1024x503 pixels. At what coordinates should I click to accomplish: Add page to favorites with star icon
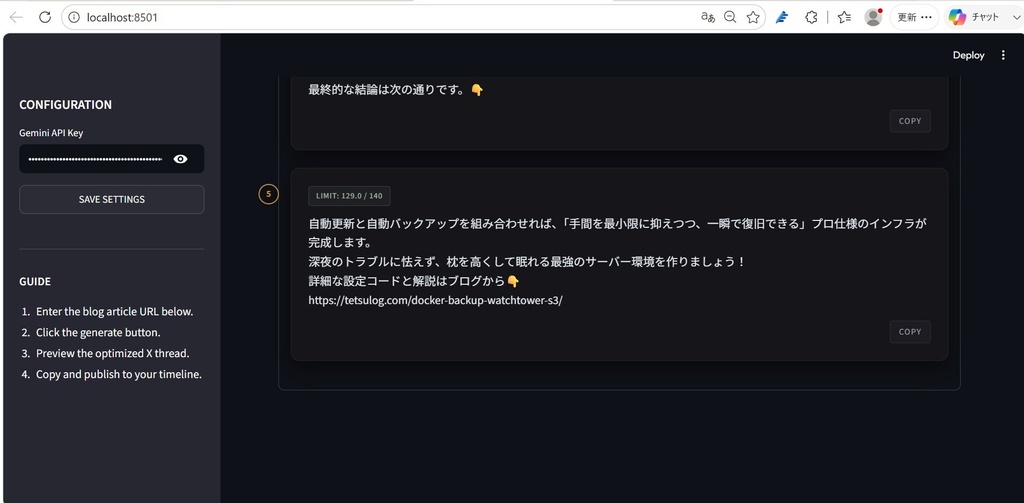coord(753,18)
